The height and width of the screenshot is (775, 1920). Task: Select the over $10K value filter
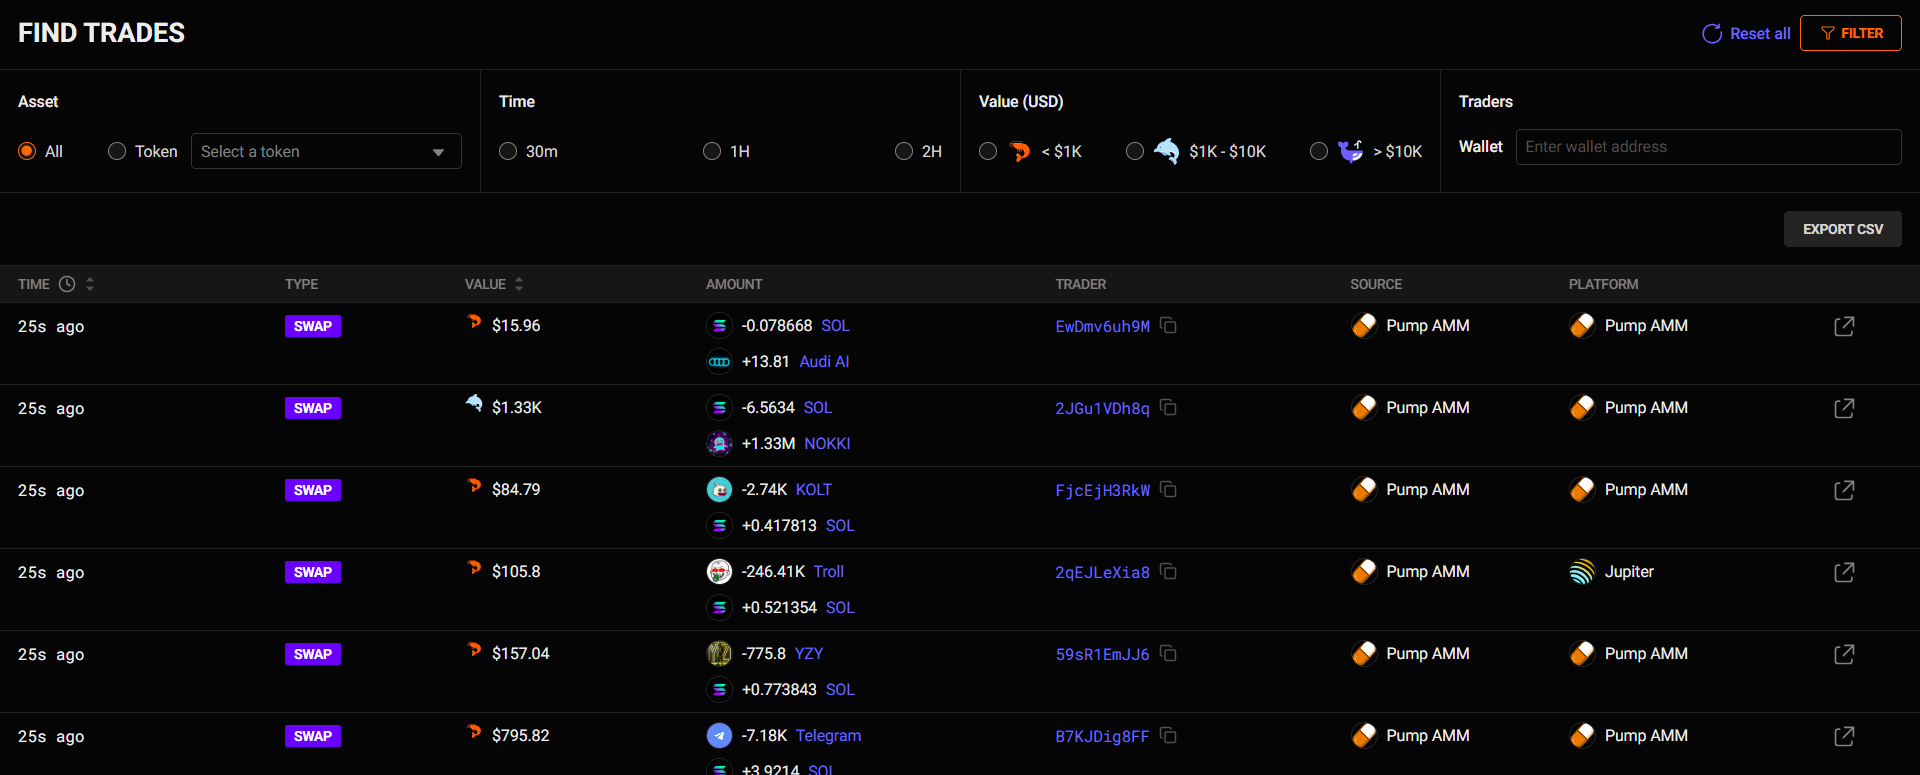[1319, 151]
